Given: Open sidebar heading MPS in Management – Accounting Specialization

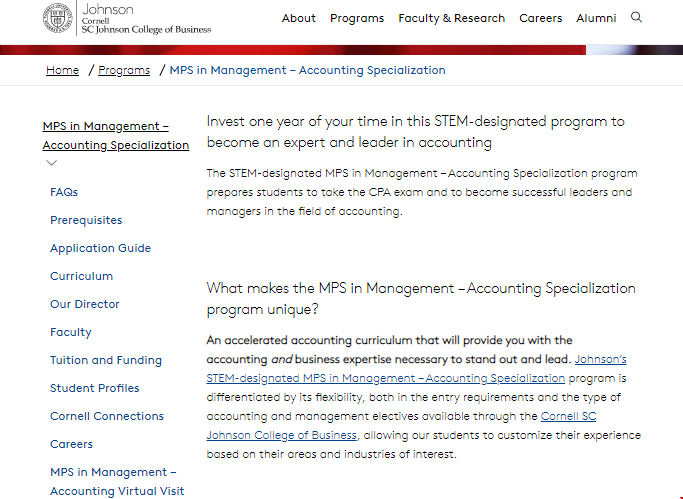Looking at the screenshot, I should [115, 135].
